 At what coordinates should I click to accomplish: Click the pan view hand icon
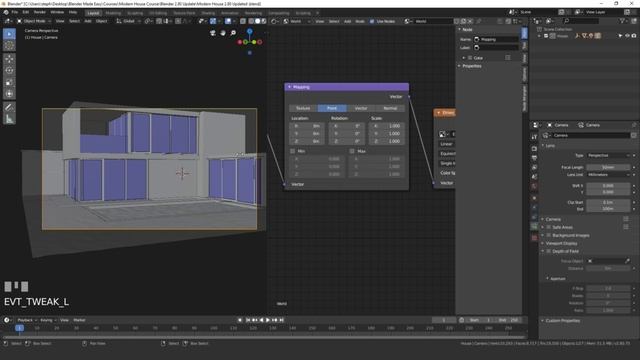223,33
